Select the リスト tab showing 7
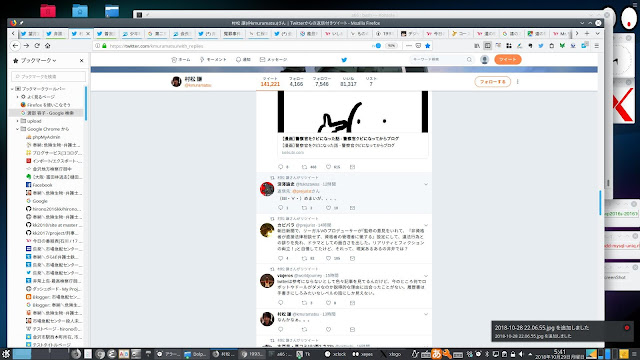 371,81
